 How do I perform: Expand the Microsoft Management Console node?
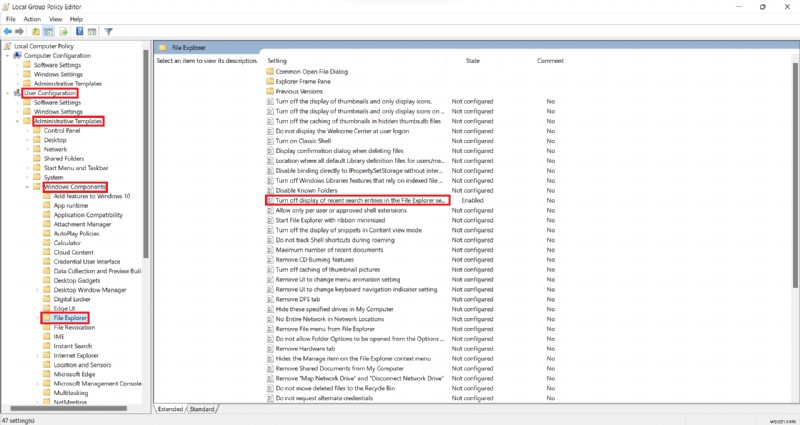37,384
